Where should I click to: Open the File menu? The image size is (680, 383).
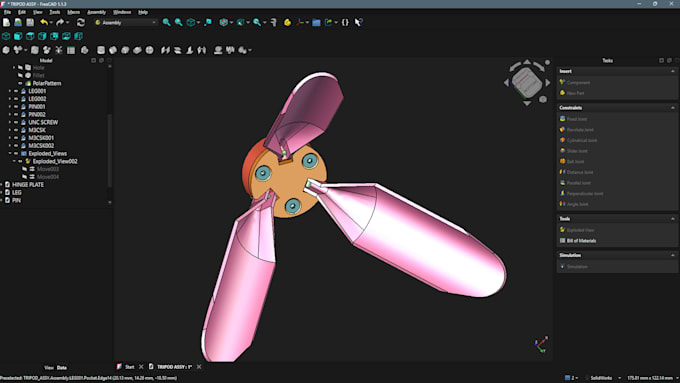coord(7,12)
